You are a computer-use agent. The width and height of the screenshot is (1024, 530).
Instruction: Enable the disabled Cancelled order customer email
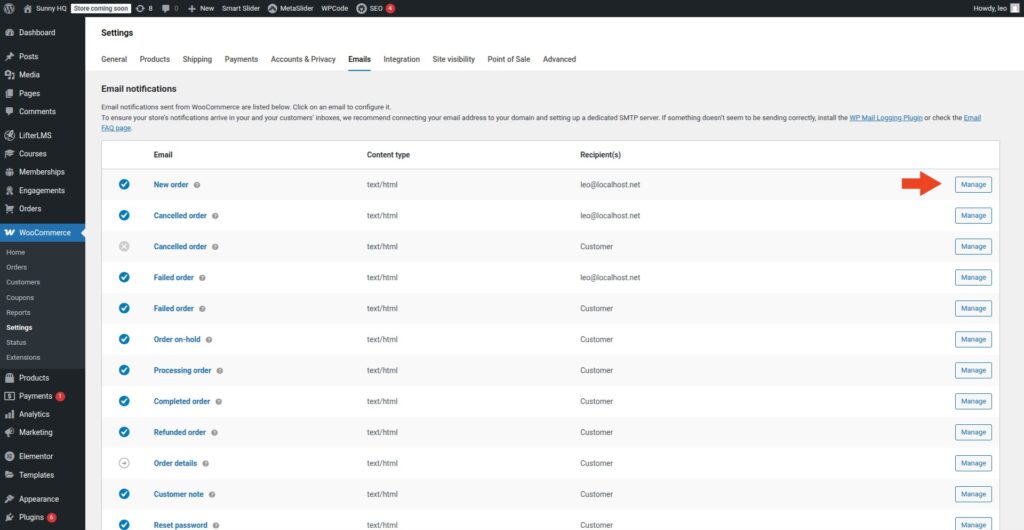point(124,247)
